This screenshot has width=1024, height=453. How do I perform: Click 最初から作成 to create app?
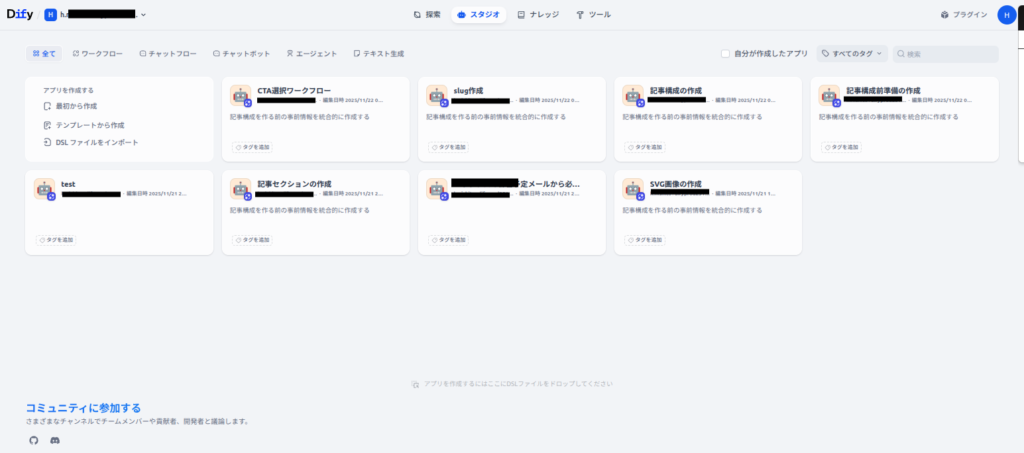[x=75, y=106]
